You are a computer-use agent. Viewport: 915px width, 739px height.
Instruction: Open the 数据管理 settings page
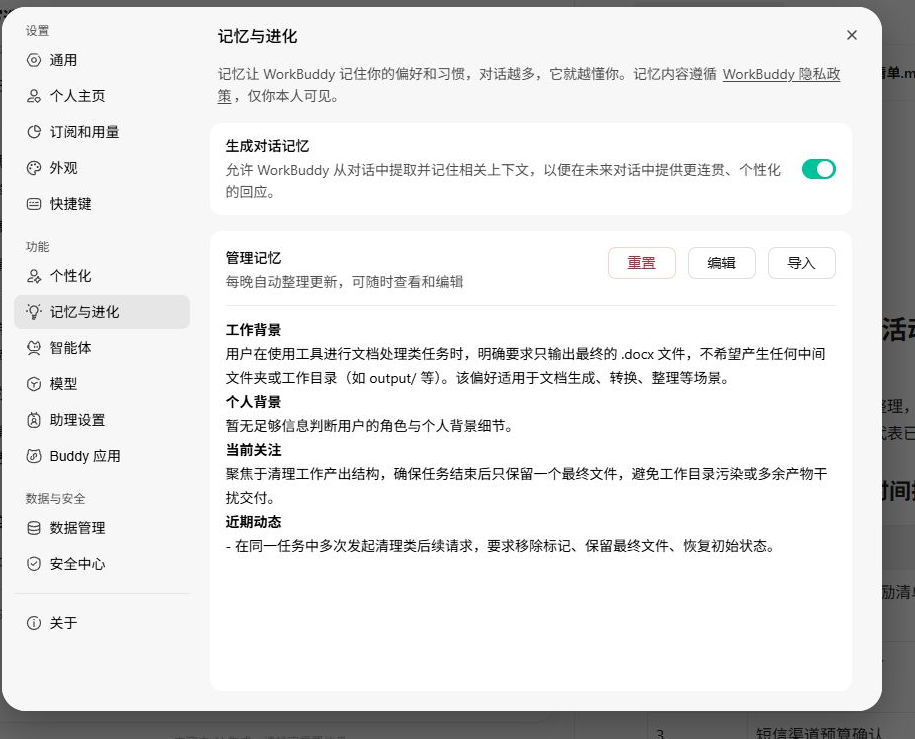102,528
